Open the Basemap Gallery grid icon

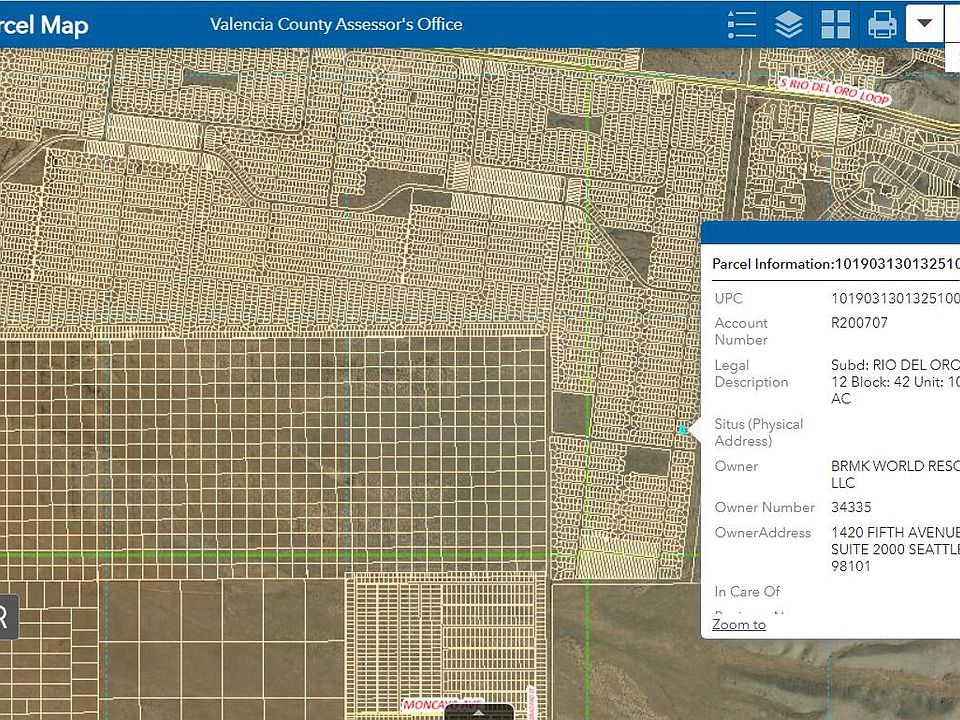[x=835, y=24]
